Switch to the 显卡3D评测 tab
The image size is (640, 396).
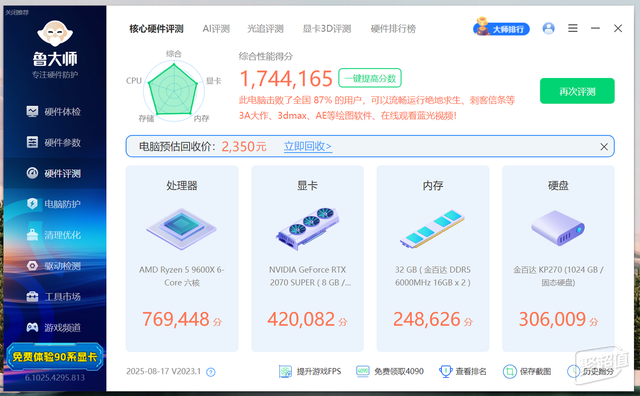(327, 29)
